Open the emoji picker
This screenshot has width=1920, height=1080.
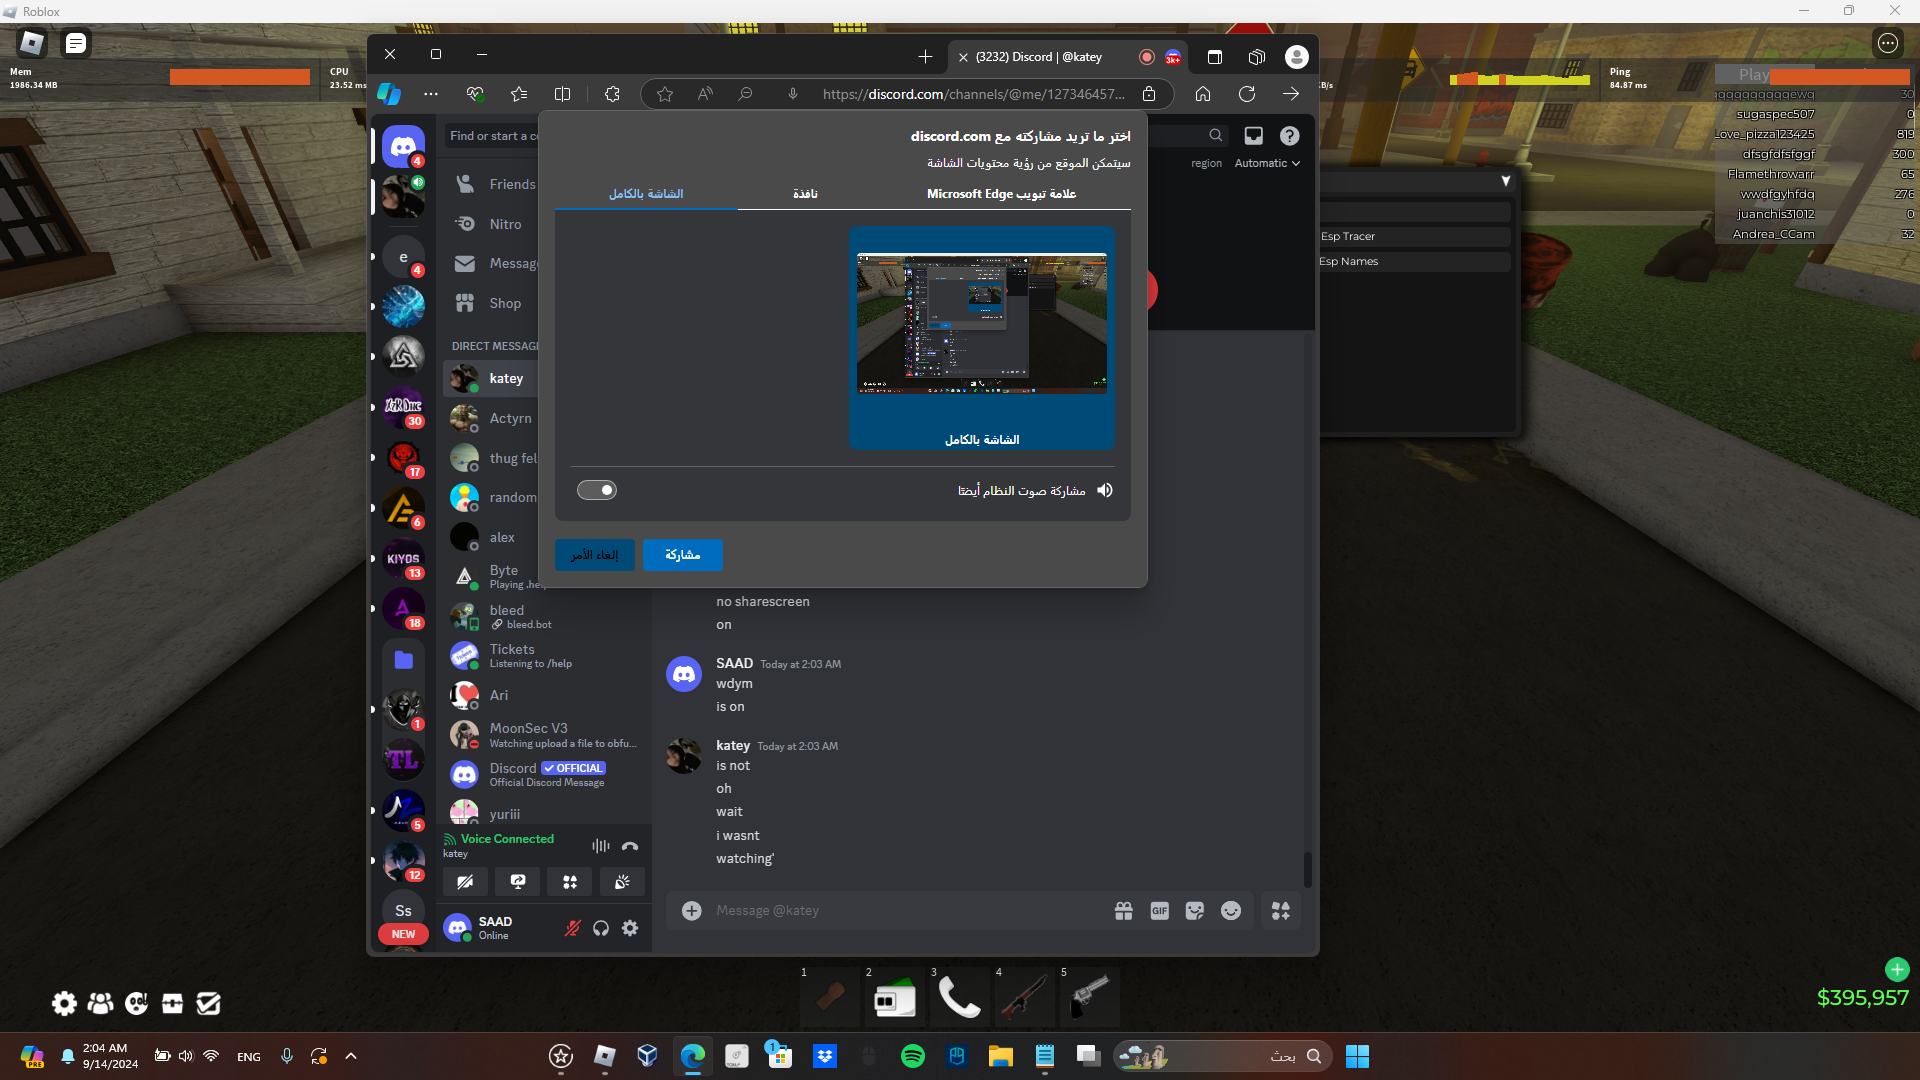tap(1231, 910)
